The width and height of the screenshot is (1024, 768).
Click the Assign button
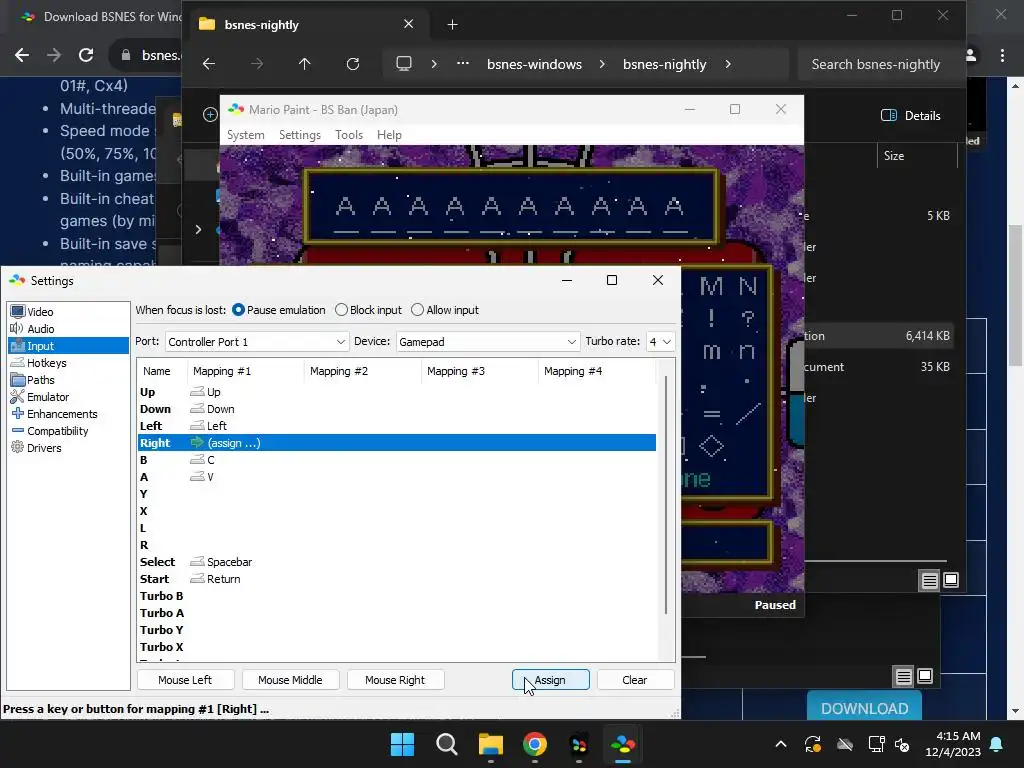(x=551, y=680)
